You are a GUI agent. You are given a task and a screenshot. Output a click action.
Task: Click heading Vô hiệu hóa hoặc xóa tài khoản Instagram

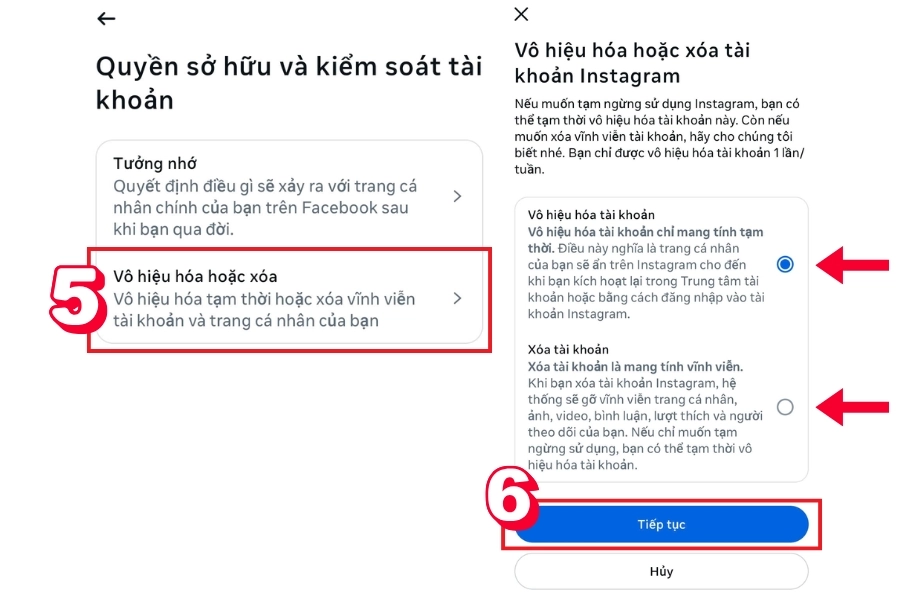[632, 63]
